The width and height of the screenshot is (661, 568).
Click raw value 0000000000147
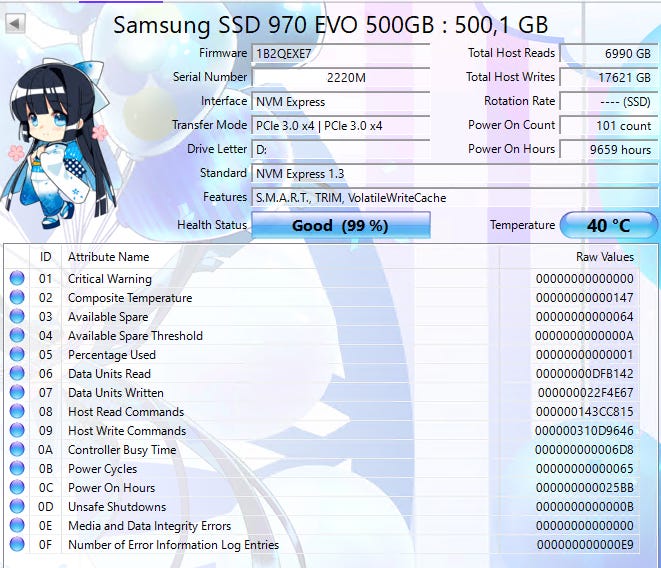(x=585, y=298)
